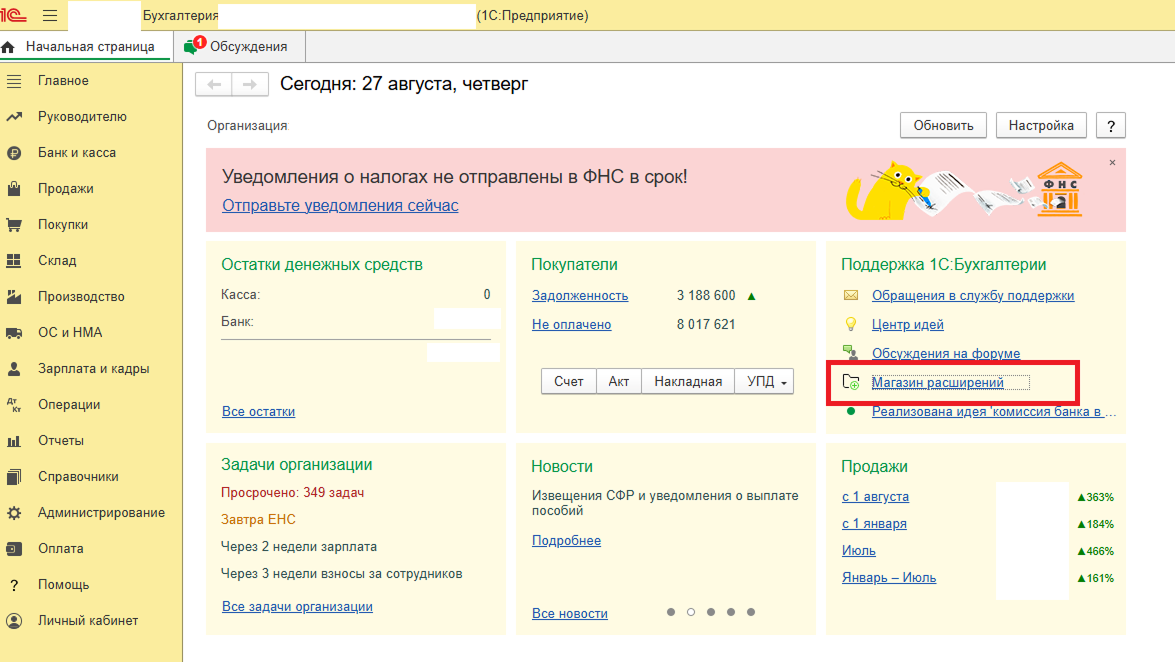Open the Задолженность link
The image size is (1175, 662).
tap(580, 295)
